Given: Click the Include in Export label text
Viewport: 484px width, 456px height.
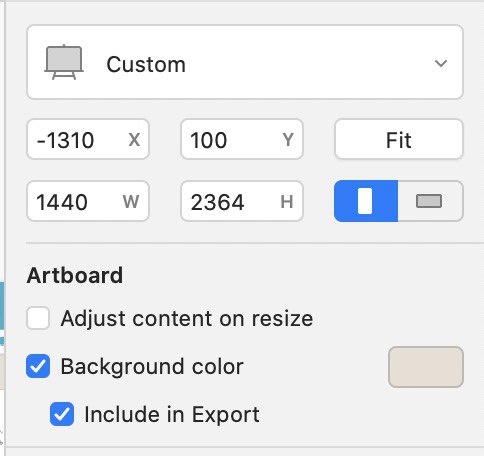Looking at the screenshot, I should tap(172, 414).
